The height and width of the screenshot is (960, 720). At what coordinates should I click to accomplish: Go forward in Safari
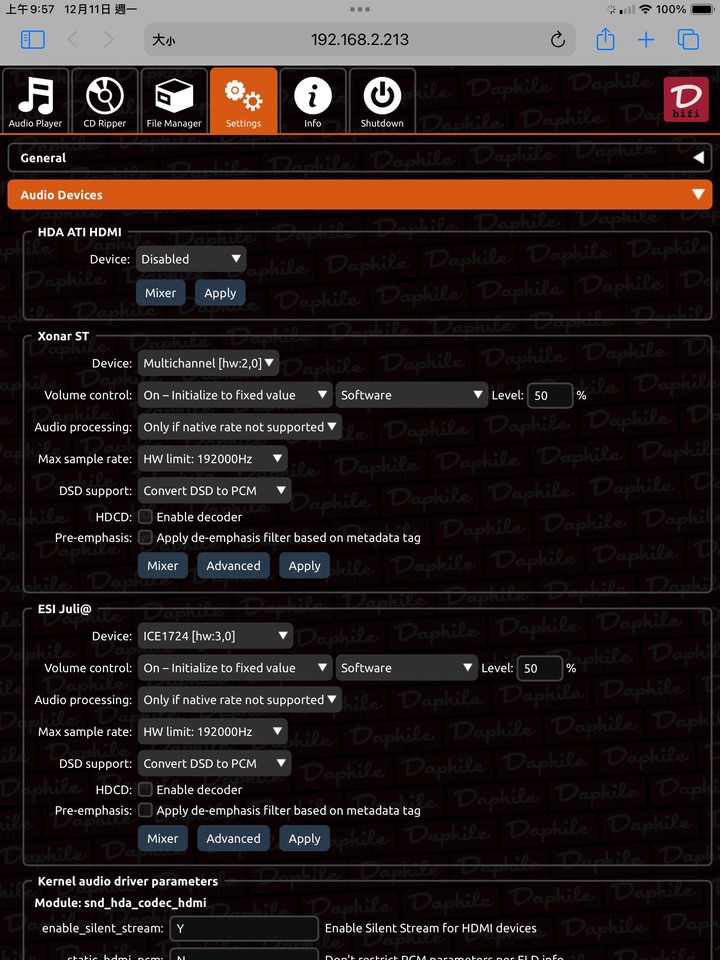(109, 40)
